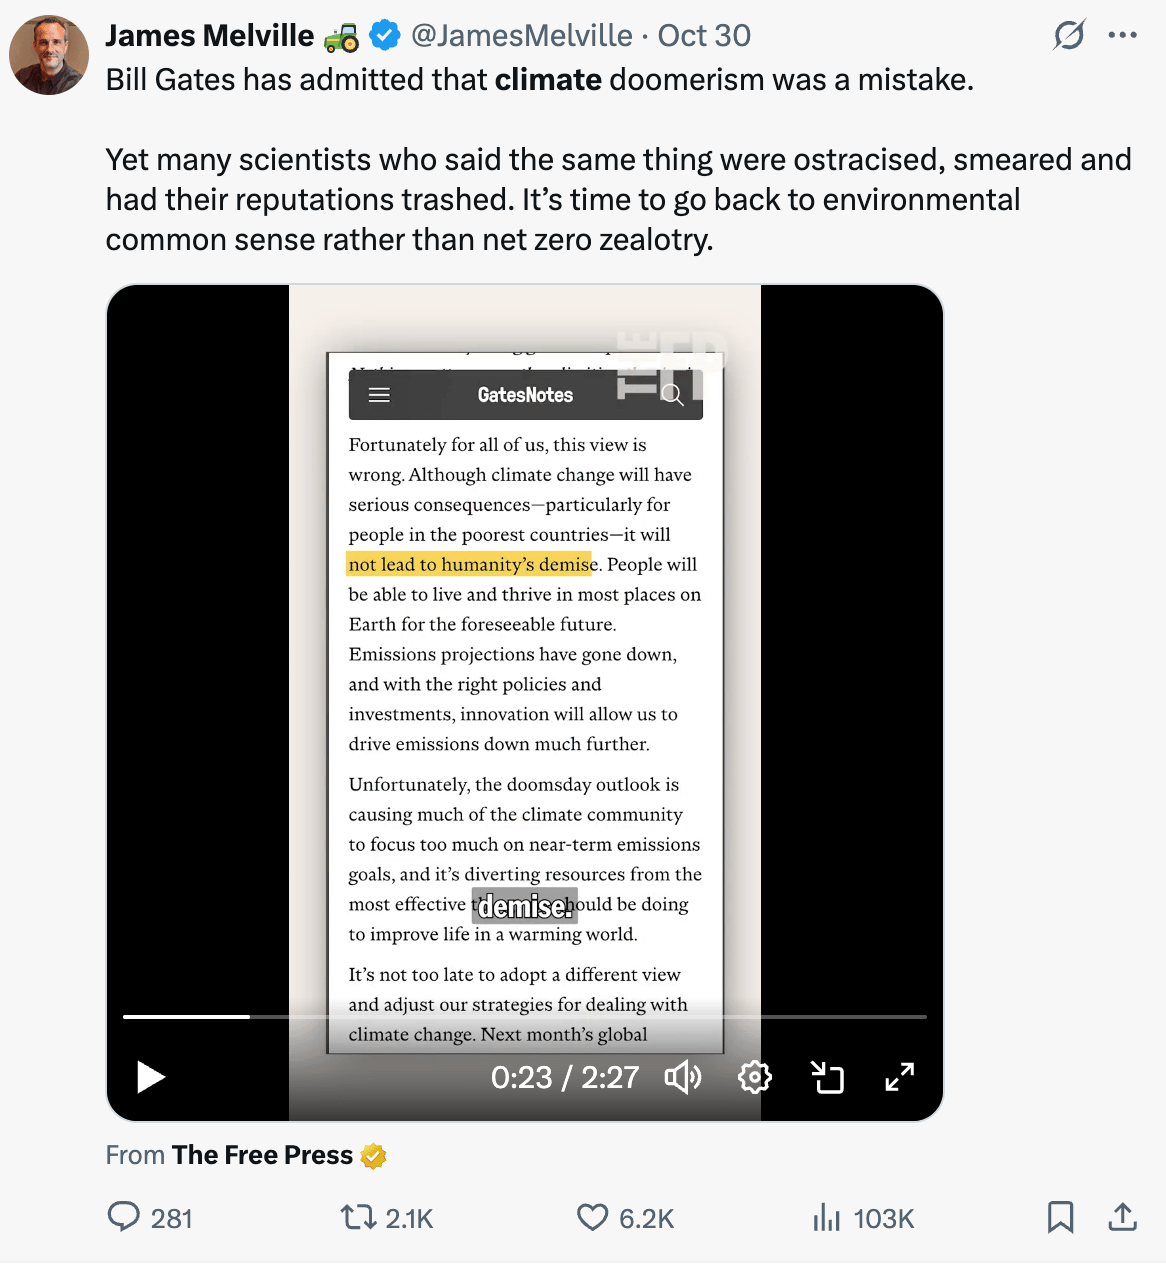This screenshot has width=1166, height=1266.
Task: Open the three-dot more options menu
Action: point(1123,35)
